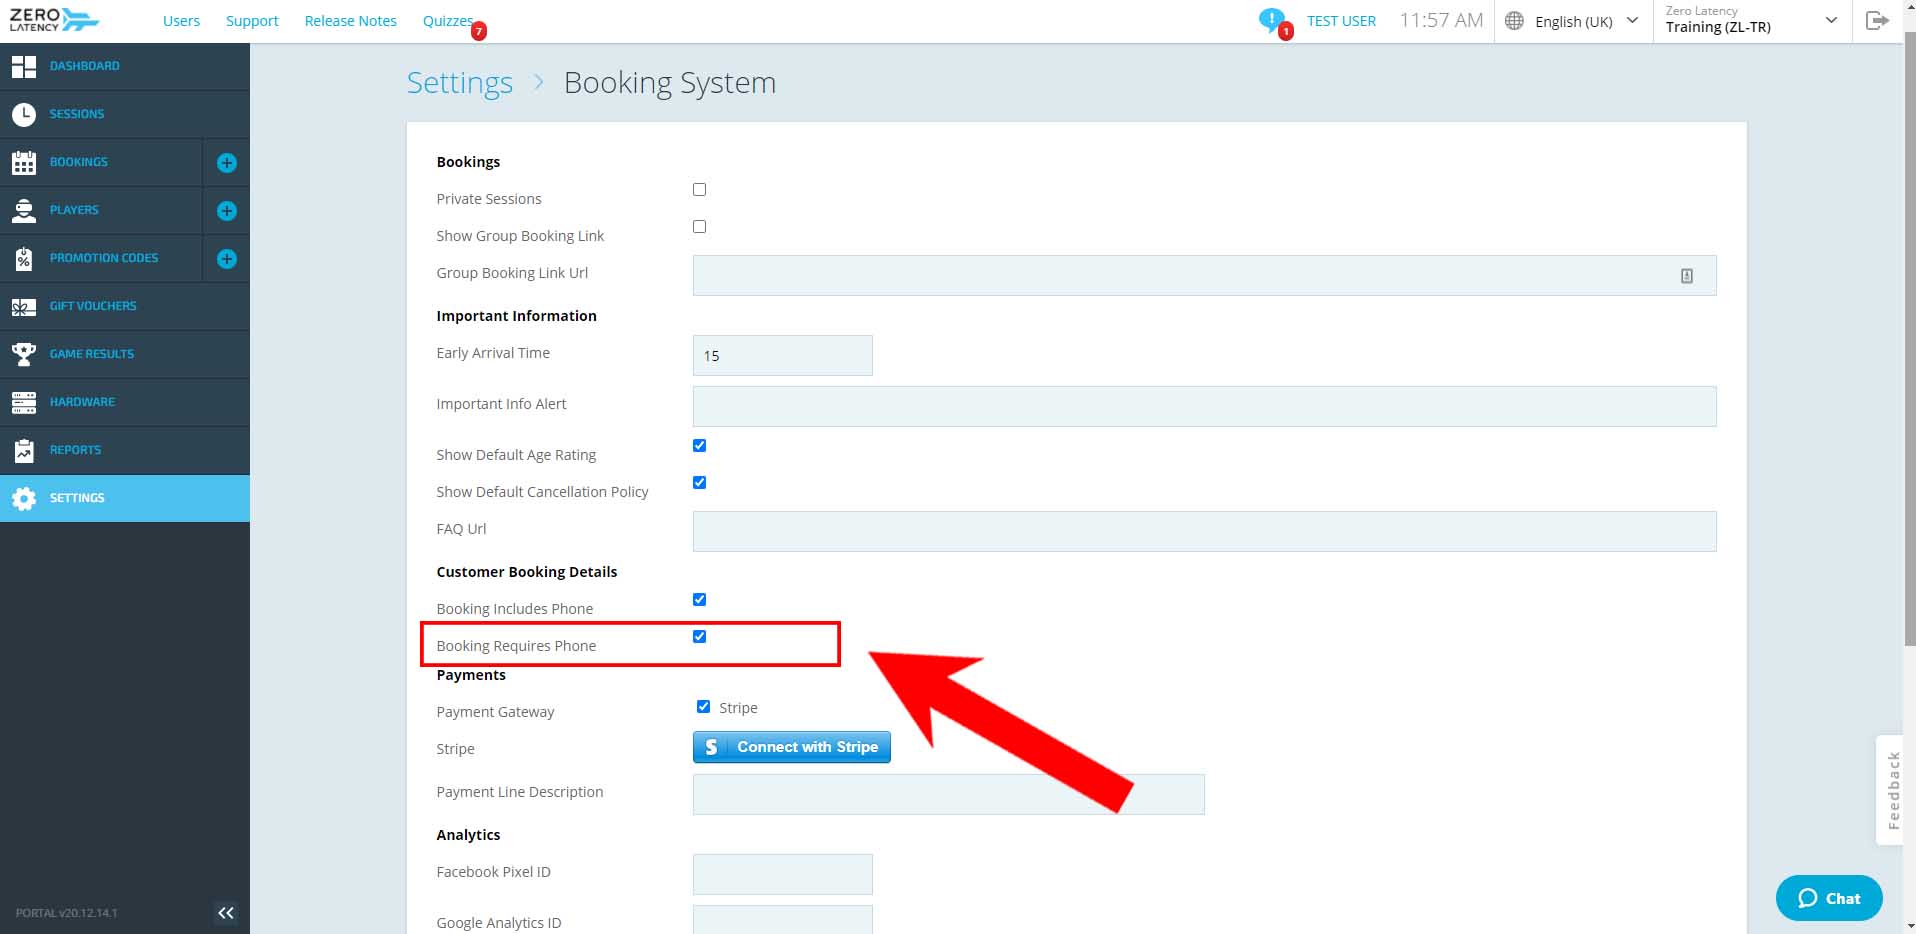This screenshot has width=1916, height=934.
Task: Click the Feedback side tab
Action: pos(1892,790)
